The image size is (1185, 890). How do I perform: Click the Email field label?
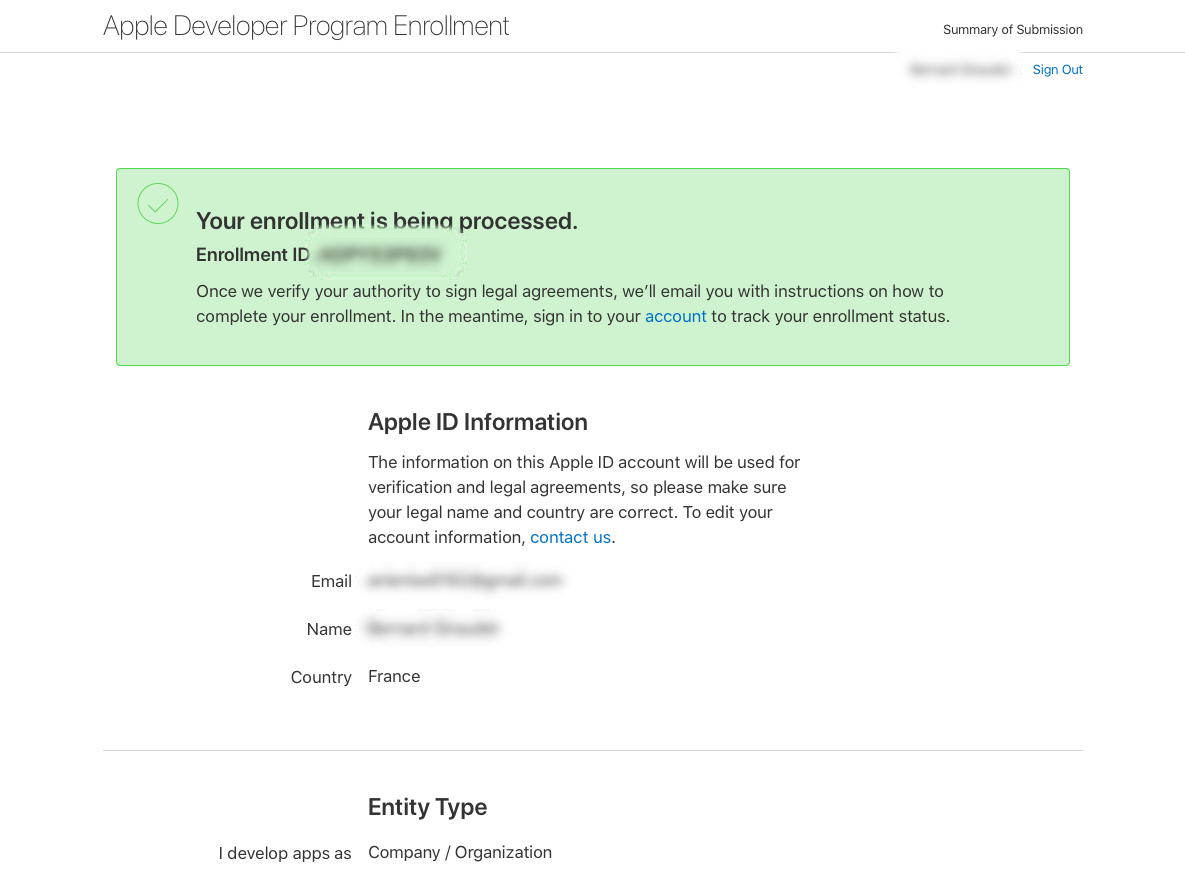tap(331, 582)
